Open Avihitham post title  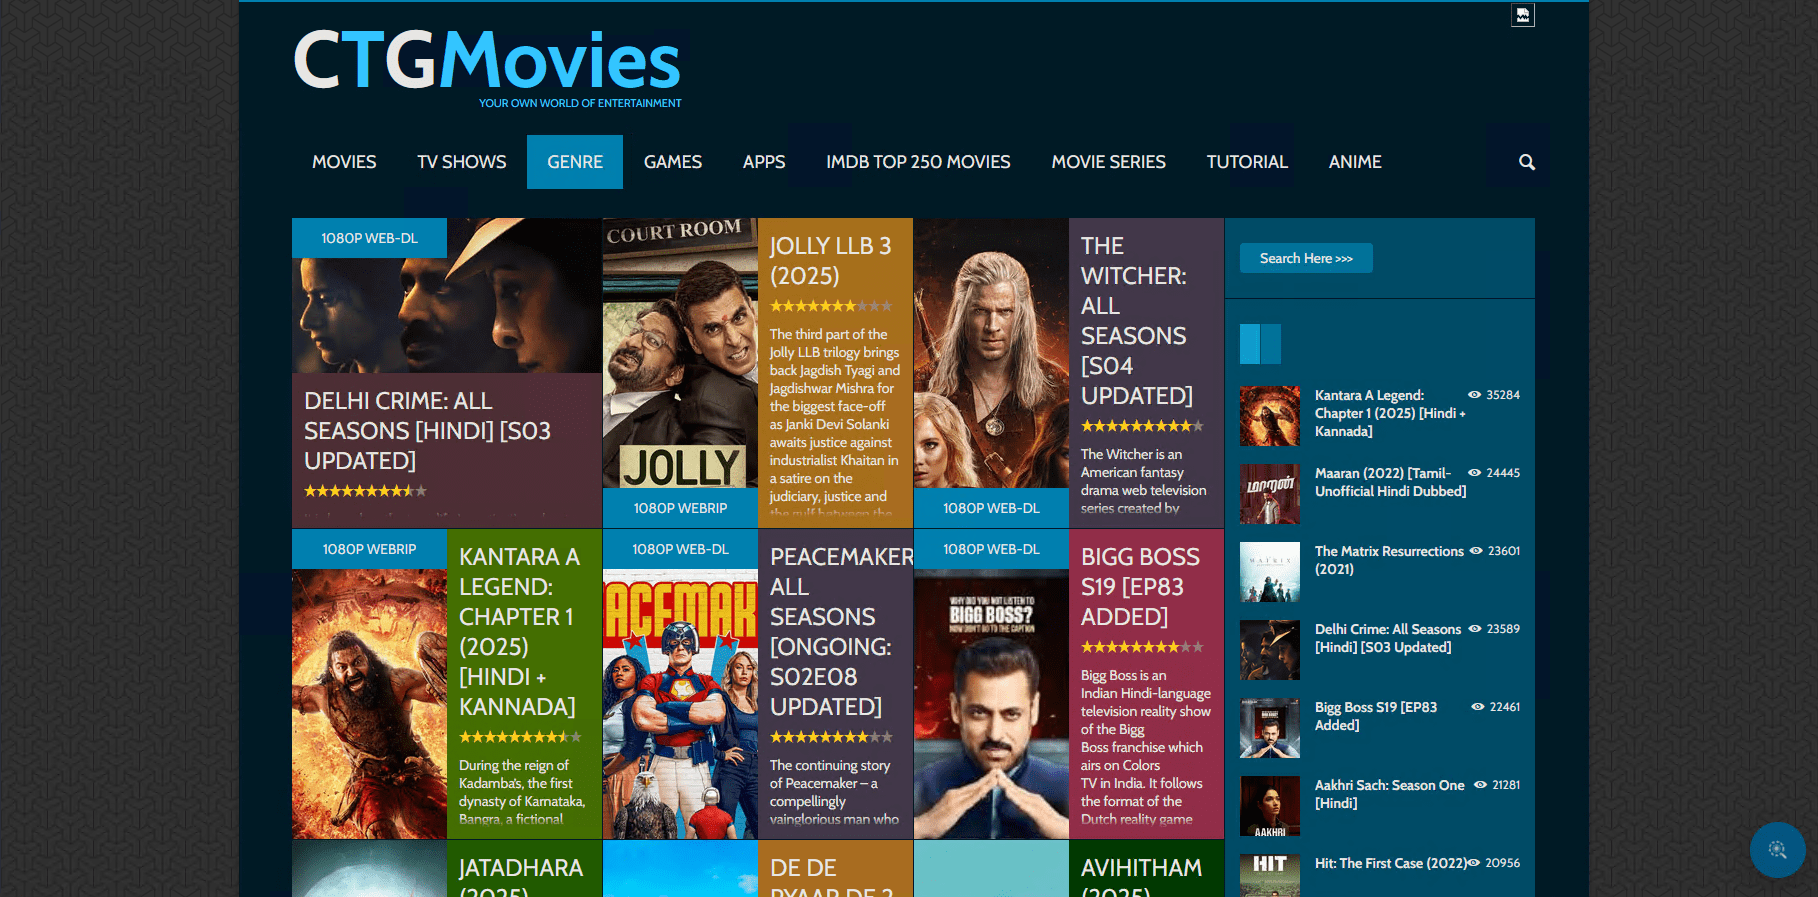click(1141, 875)
